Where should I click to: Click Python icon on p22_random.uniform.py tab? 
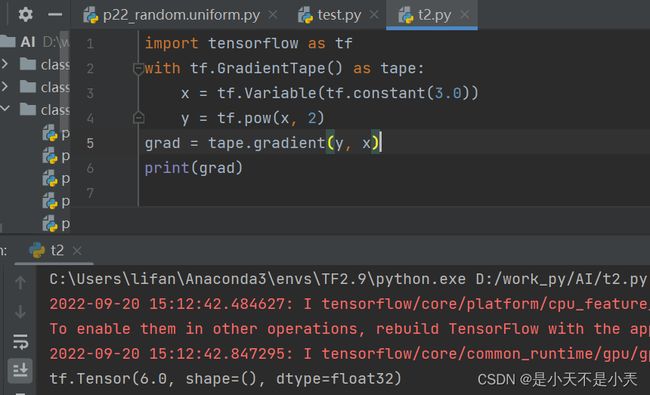pos(90,15)
